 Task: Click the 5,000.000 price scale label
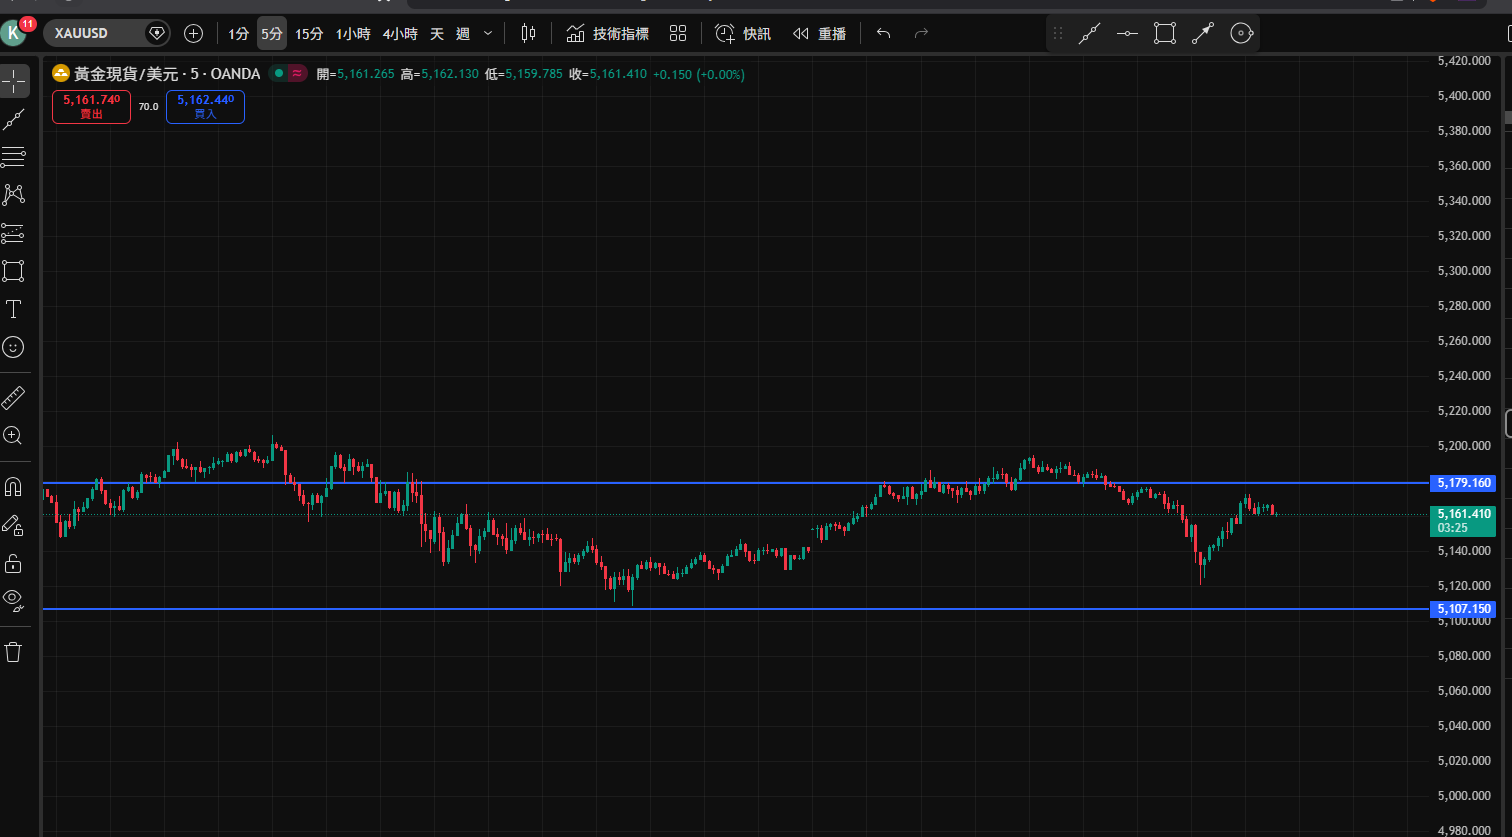click(x=1464, y=796)
